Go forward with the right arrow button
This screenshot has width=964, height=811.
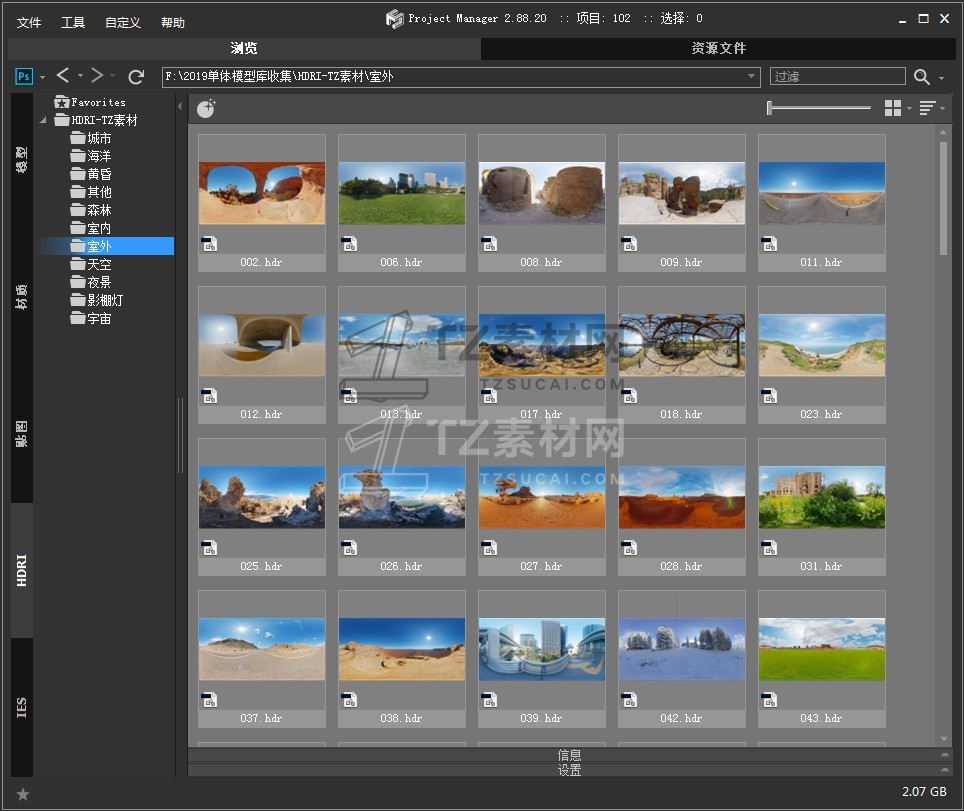point(97,75)
